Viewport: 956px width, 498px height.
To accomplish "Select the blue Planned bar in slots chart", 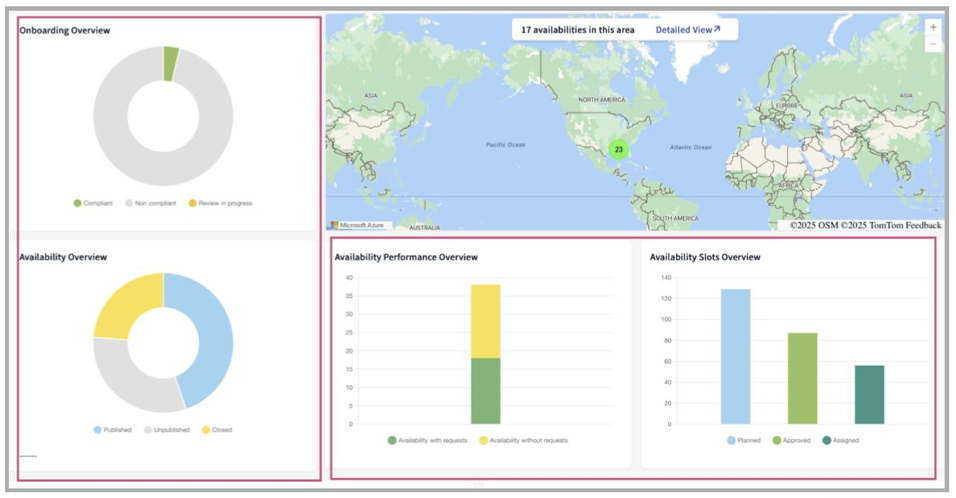I will click(735, 356).
